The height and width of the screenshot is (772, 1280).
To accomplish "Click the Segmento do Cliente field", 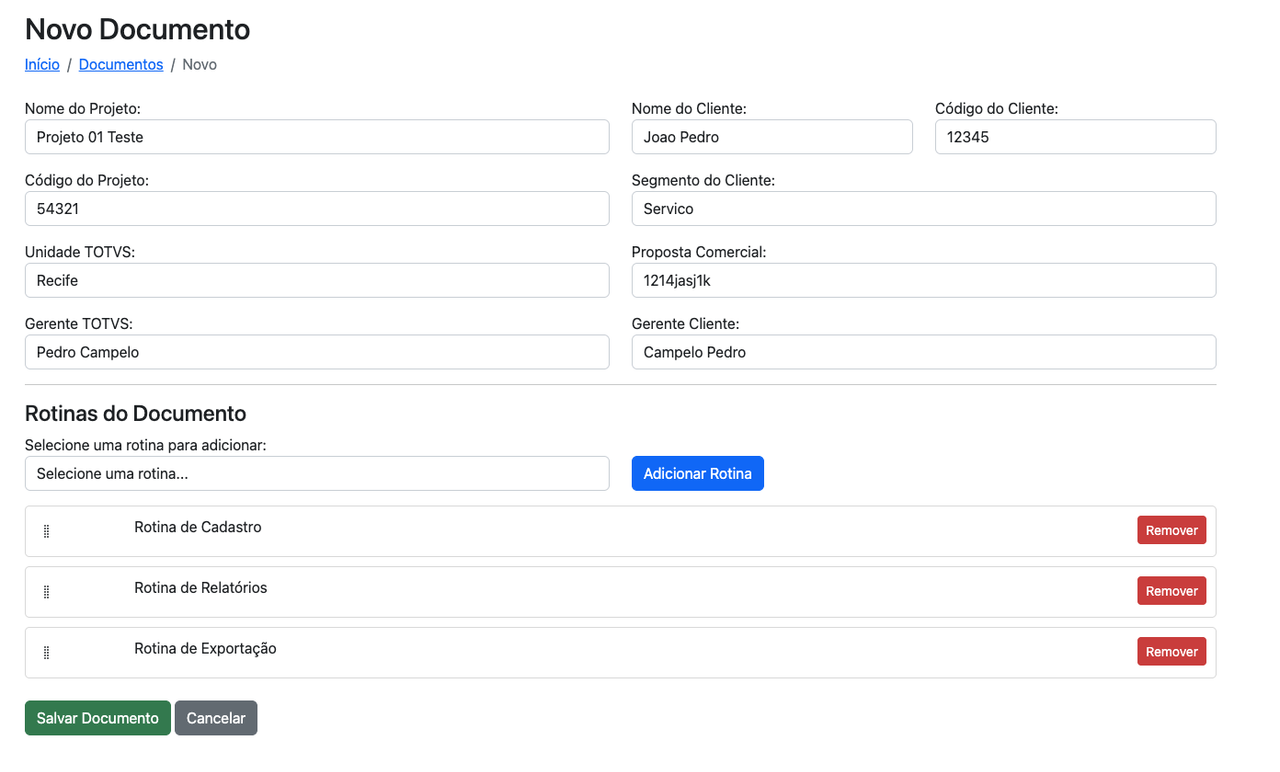I will [x=924, y=209].
